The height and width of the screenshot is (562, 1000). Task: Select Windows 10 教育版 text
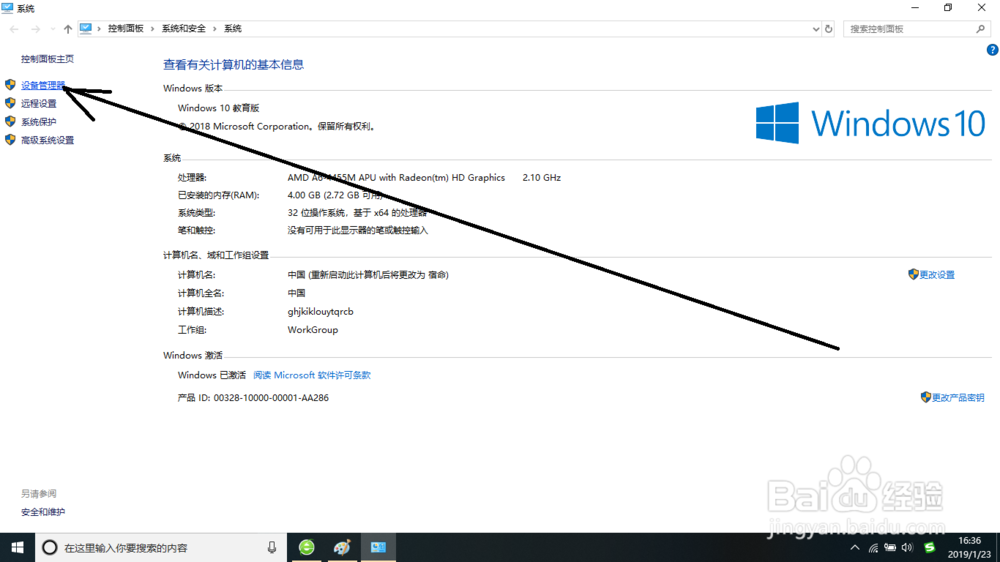pyautogui.click(x=218, y=108)
